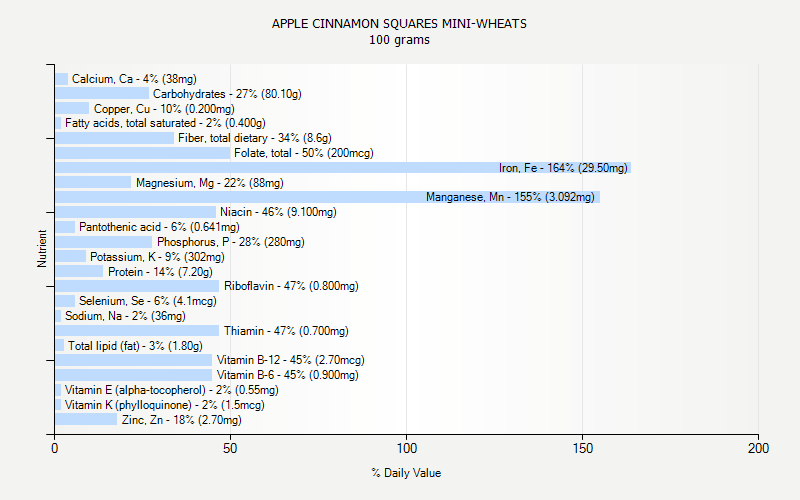Image resolution: width=800 pixels, height=500 pixels.
Task: Click the Thiamin - 47% label
Action: coord(286,331)
